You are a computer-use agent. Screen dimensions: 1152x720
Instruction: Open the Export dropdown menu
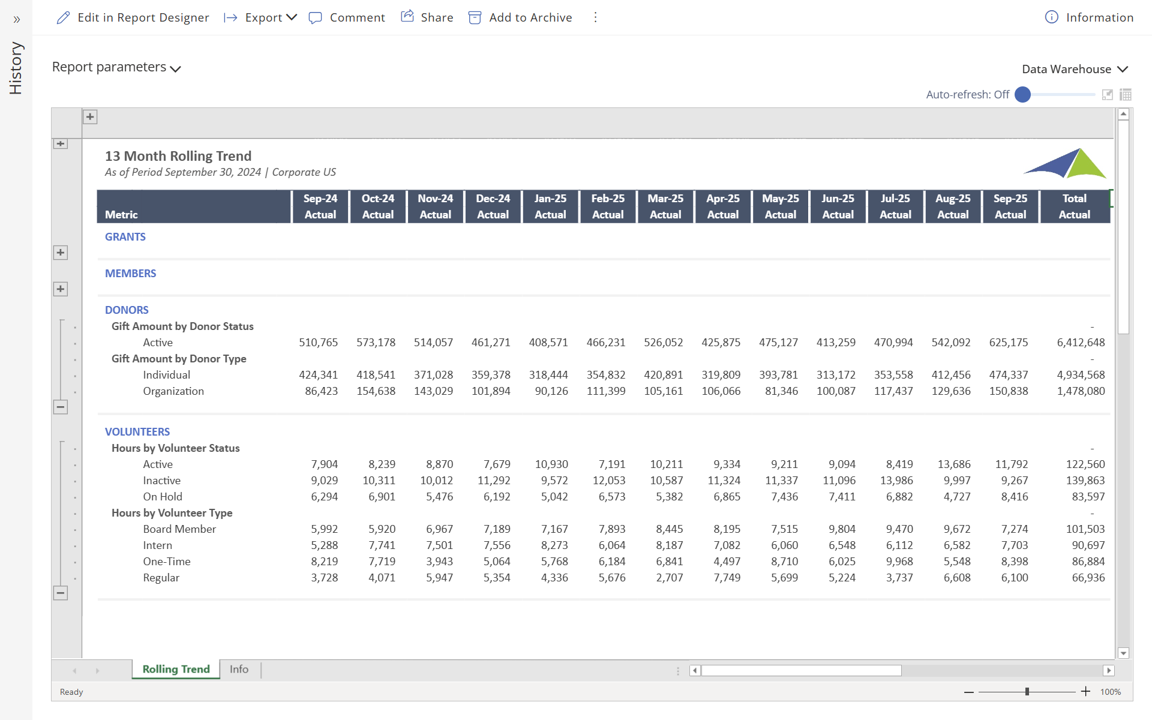260,17
